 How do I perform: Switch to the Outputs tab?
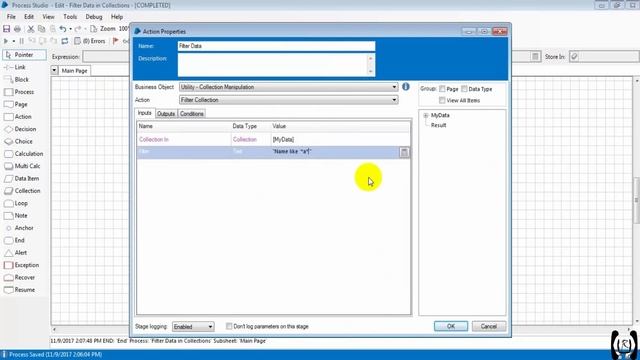[x=166, y=114]
